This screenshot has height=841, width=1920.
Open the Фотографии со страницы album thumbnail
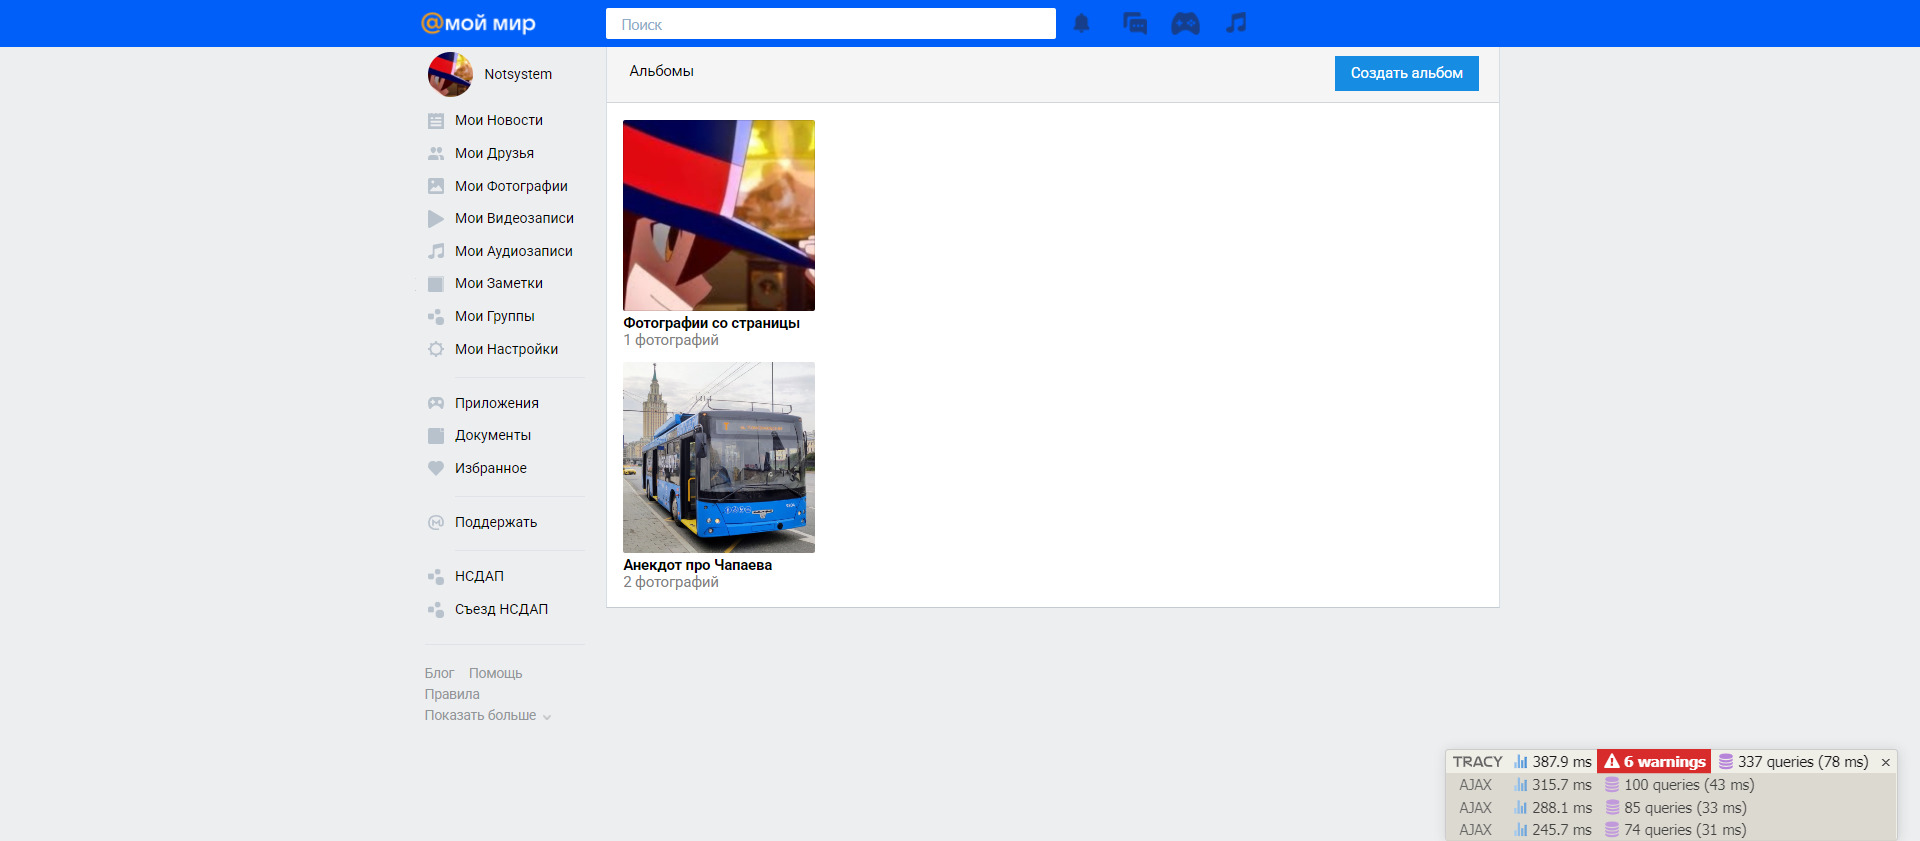tap(719, 215)
